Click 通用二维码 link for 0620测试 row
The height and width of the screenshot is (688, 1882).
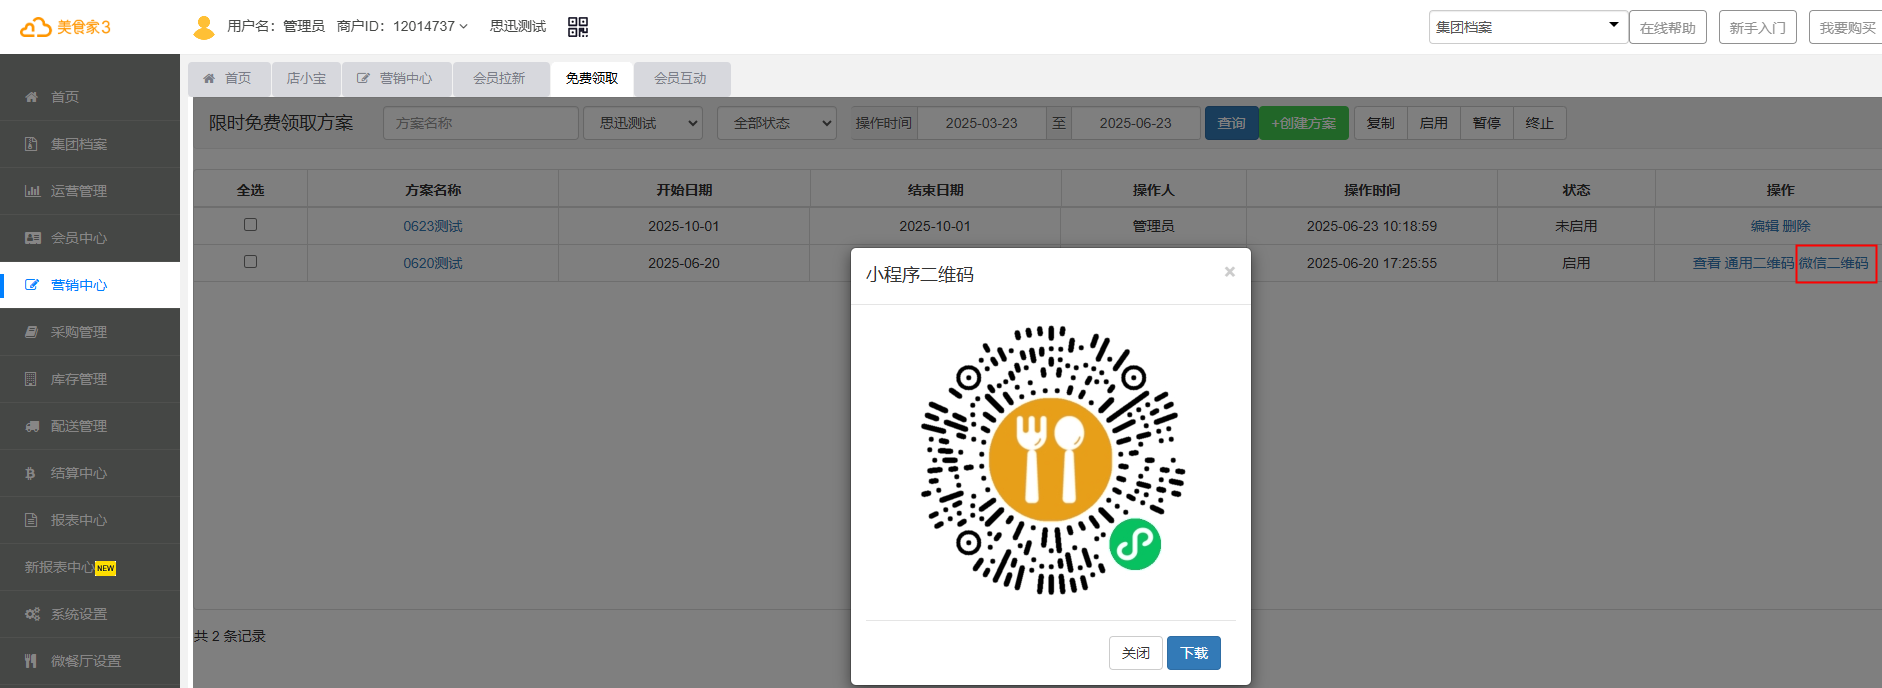click(x=1759, y=263)
